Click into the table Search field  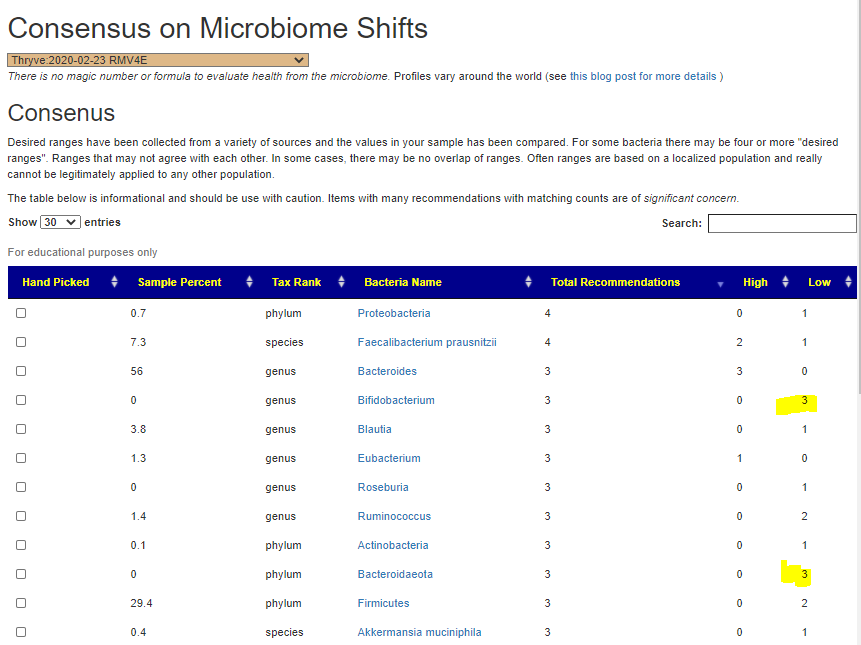pos(782,223)
